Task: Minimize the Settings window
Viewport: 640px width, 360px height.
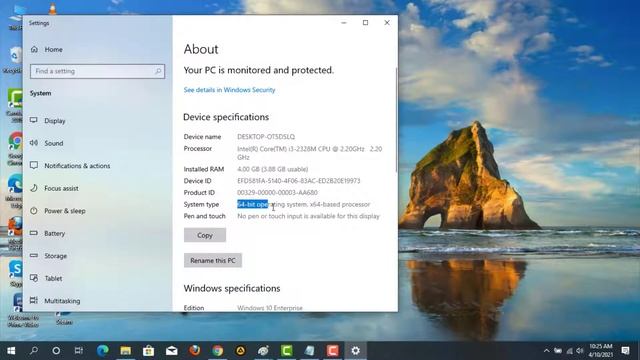Action: 344,22
